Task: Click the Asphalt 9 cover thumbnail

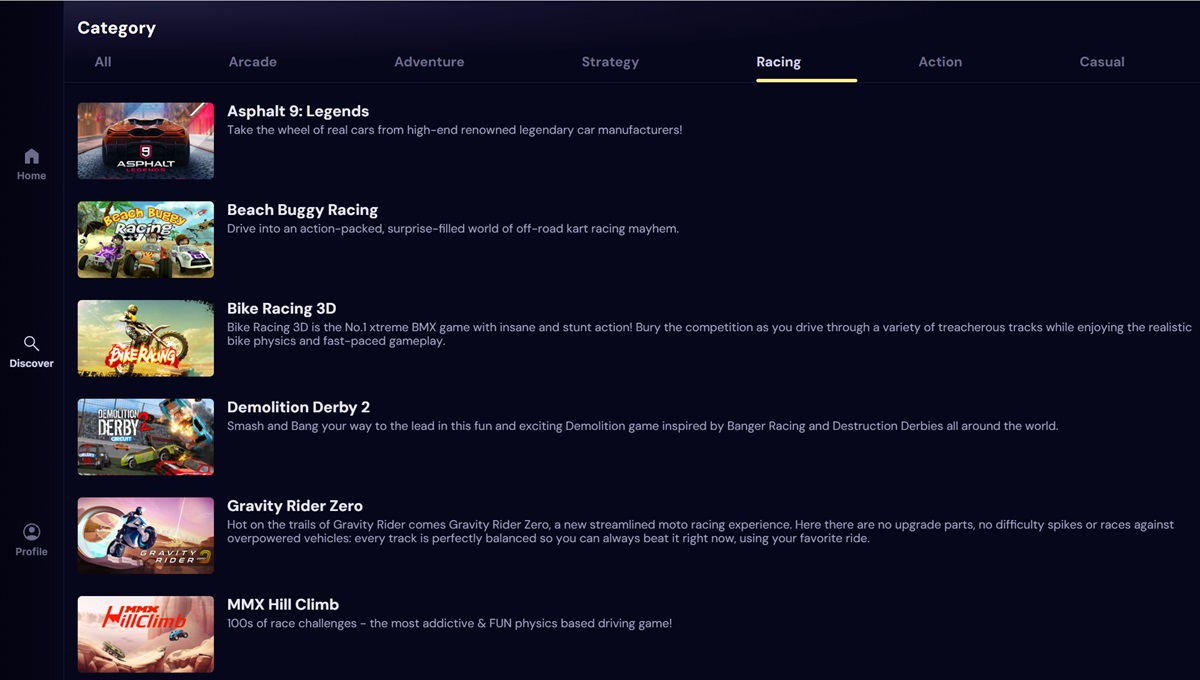Action: click(x=145, y=140)
